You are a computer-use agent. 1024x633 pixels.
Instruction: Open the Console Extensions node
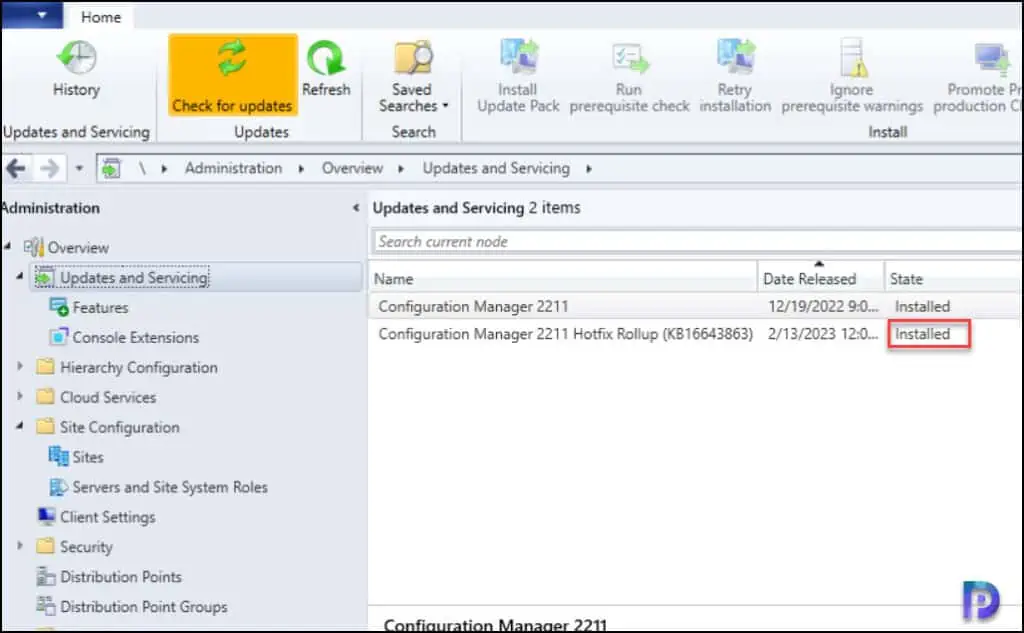[x=135, y=337]
